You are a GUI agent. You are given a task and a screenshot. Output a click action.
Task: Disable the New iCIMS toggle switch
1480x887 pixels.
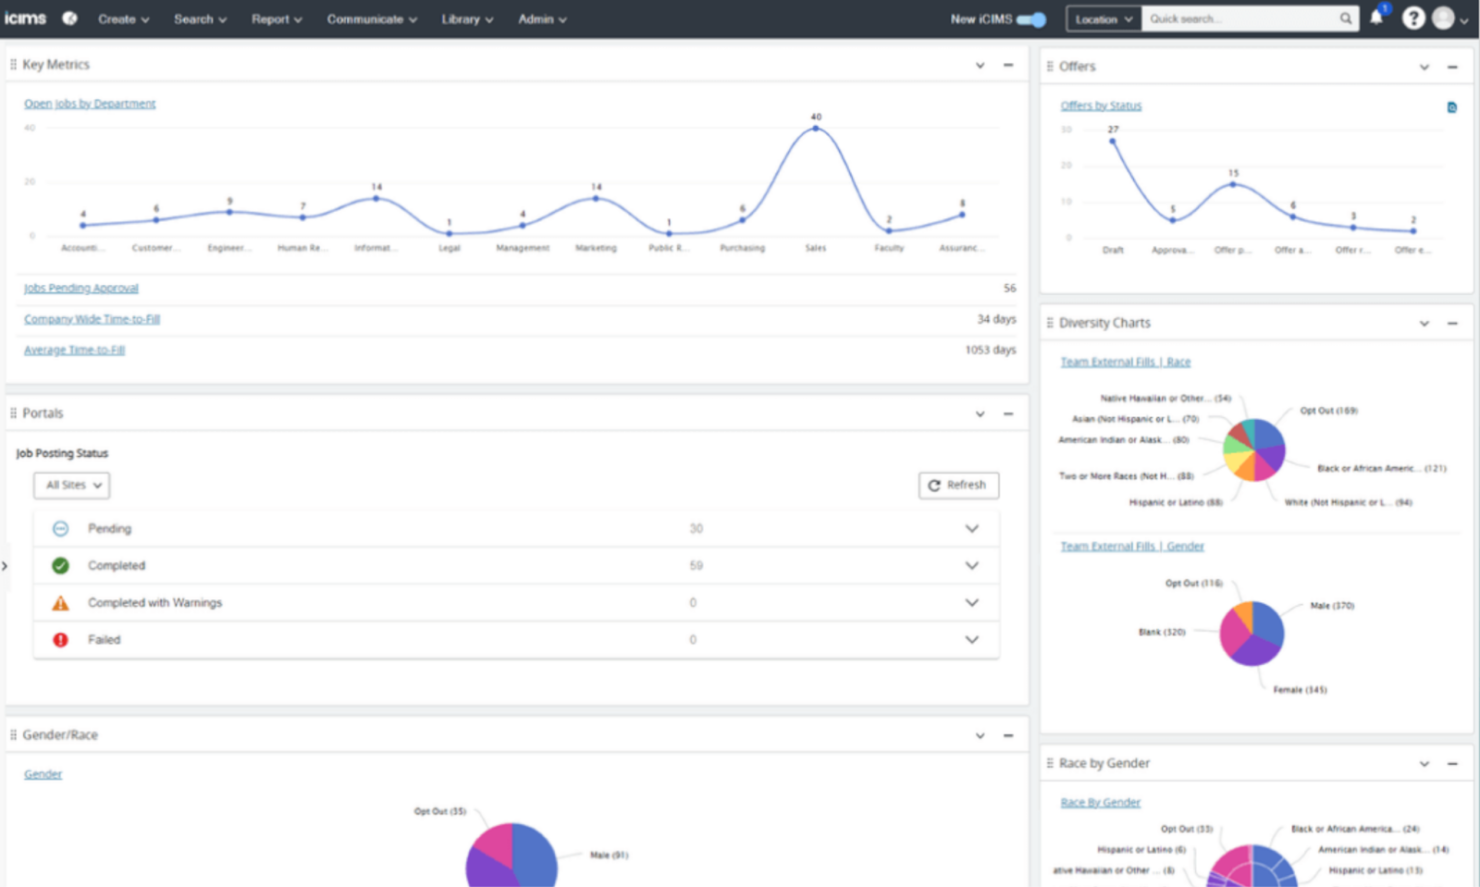tap(1029, 18)
